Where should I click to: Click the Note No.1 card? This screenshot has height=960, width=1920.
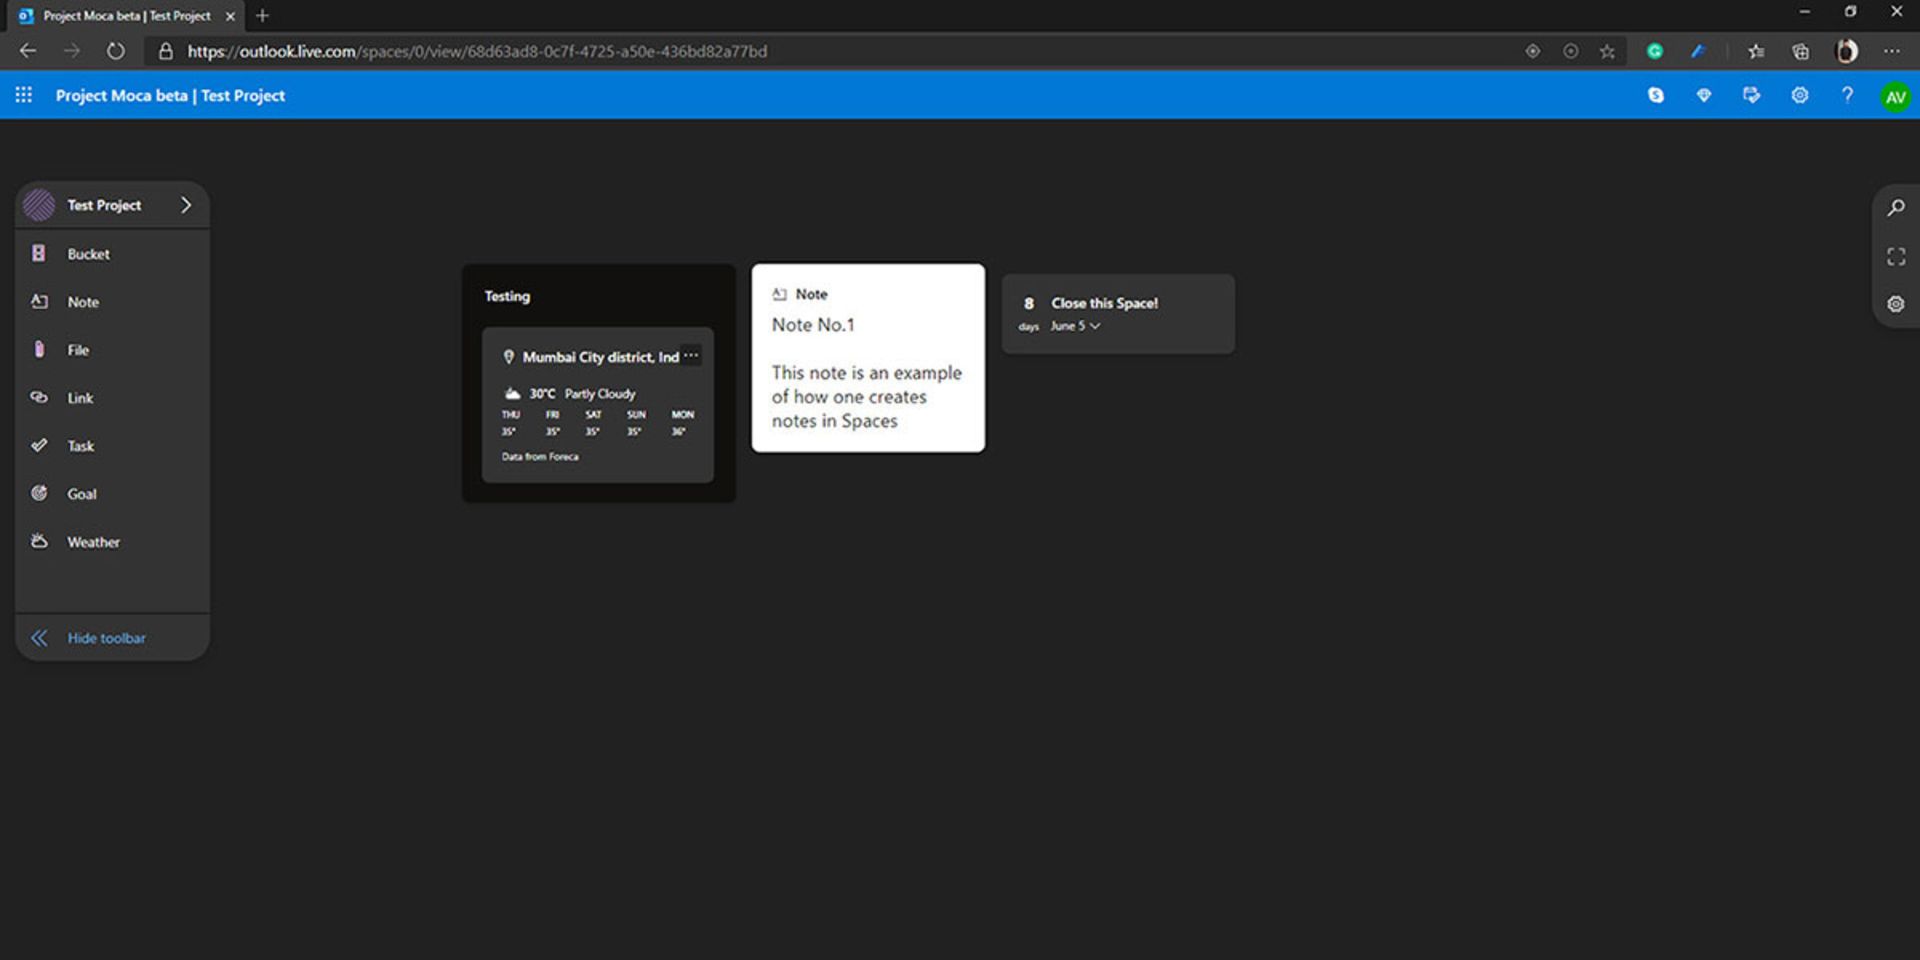(867, 357)
